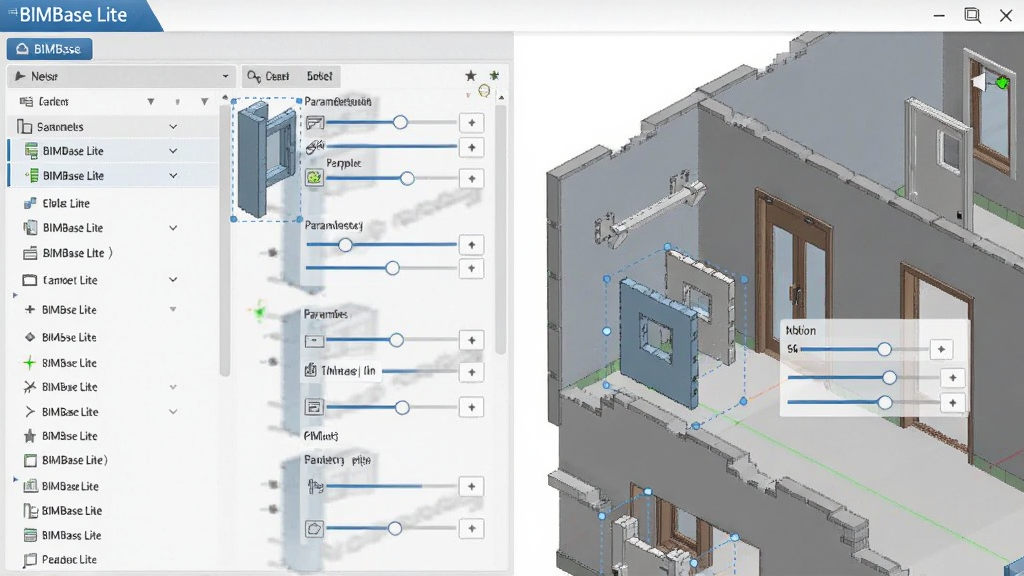The height and width of the screenshot is (576, 1024).
Task: Click the bottom plus button in the Nblion popup
Action: coord(952,403)
